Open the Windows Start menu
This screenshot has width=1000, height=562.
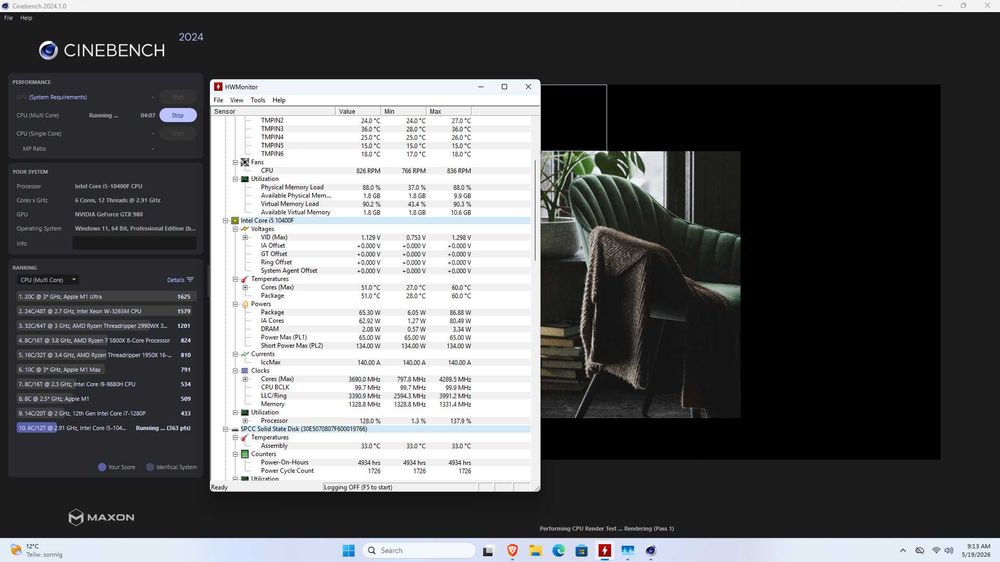point(348,551)
